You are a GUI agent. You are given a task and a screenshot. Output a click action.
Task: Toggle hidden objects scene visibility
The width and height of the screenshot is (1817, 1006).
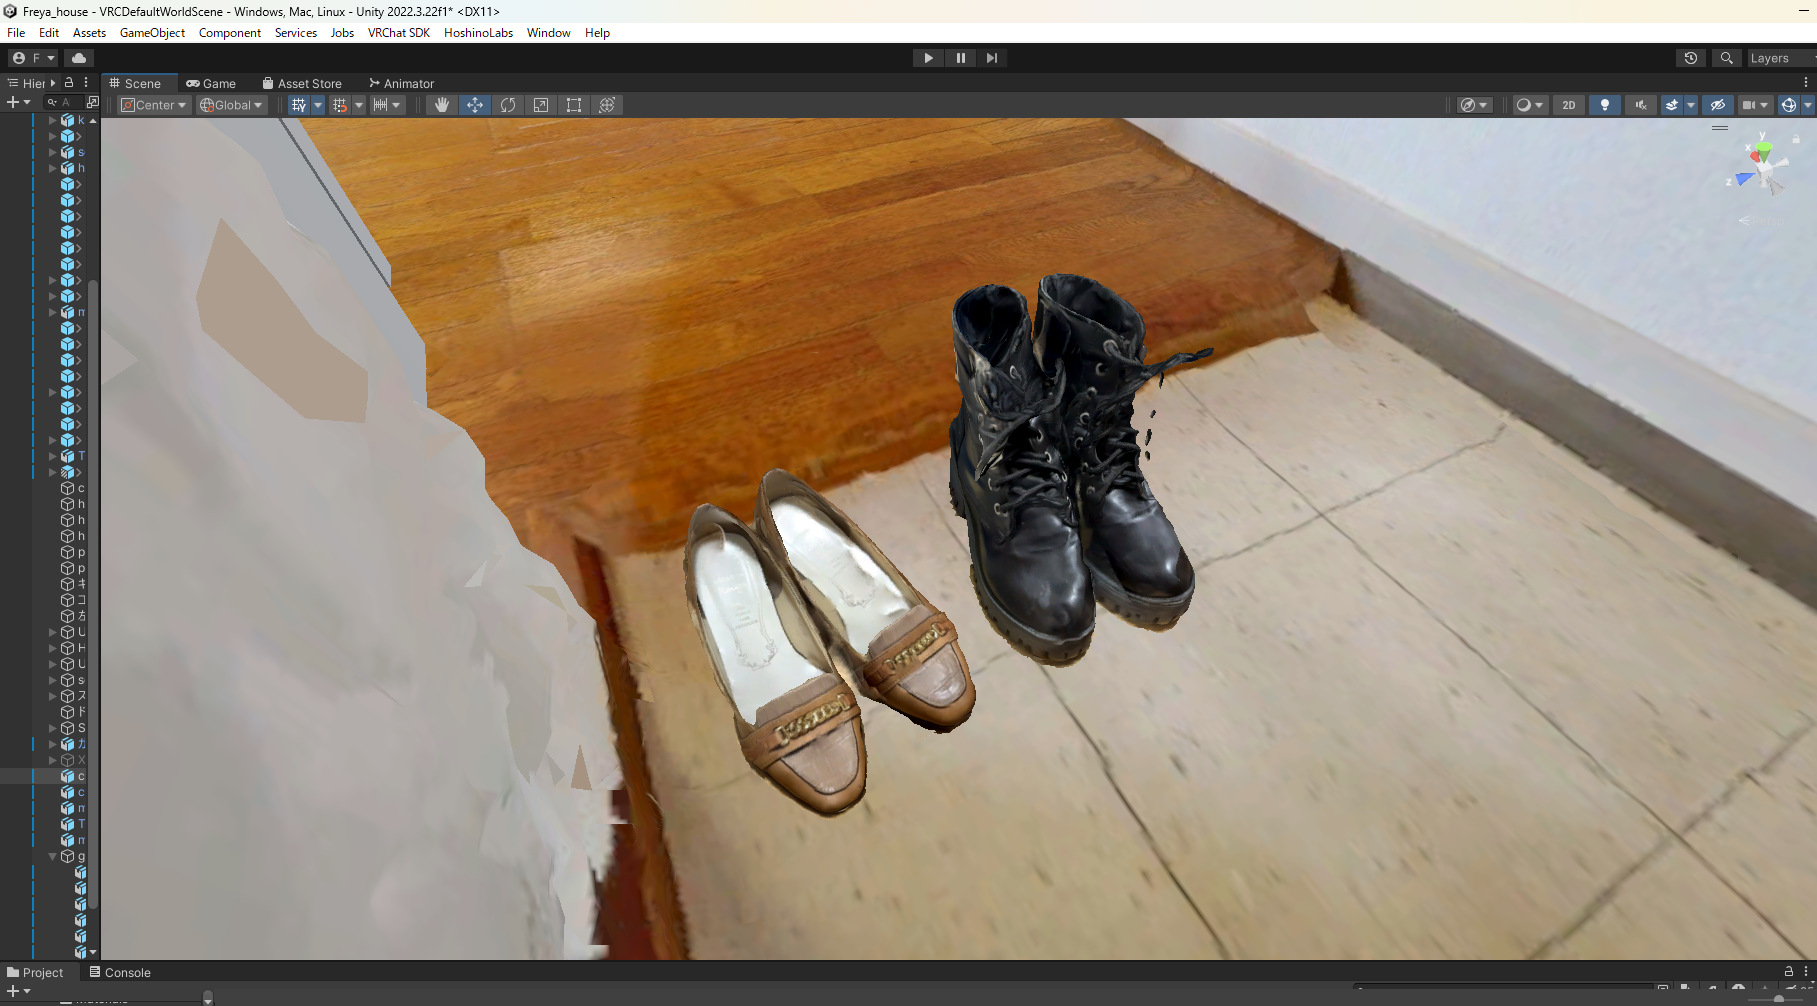coord(1718,105)
